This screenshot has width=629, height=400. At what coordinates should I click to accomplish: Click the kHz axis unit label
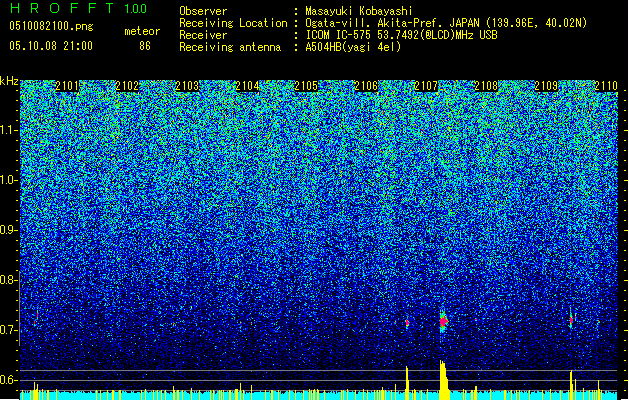(x=9, y=81)
